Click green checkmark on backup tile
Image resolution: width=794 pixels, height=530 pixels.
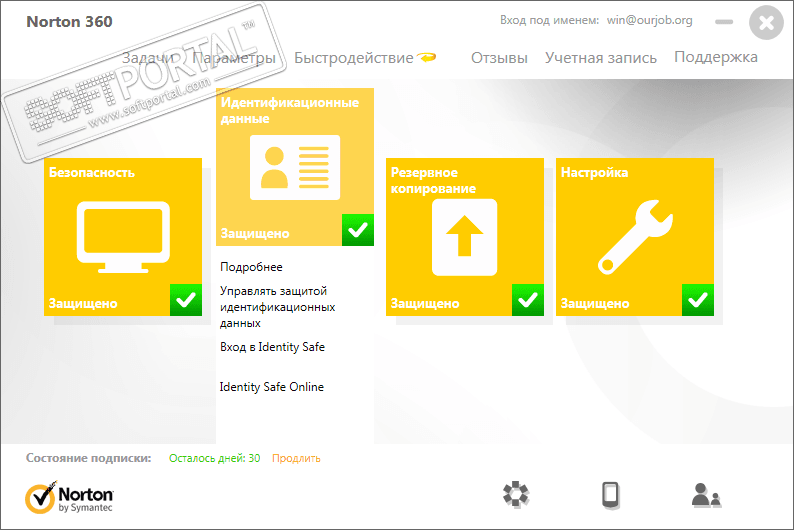[x=528, y=300]
